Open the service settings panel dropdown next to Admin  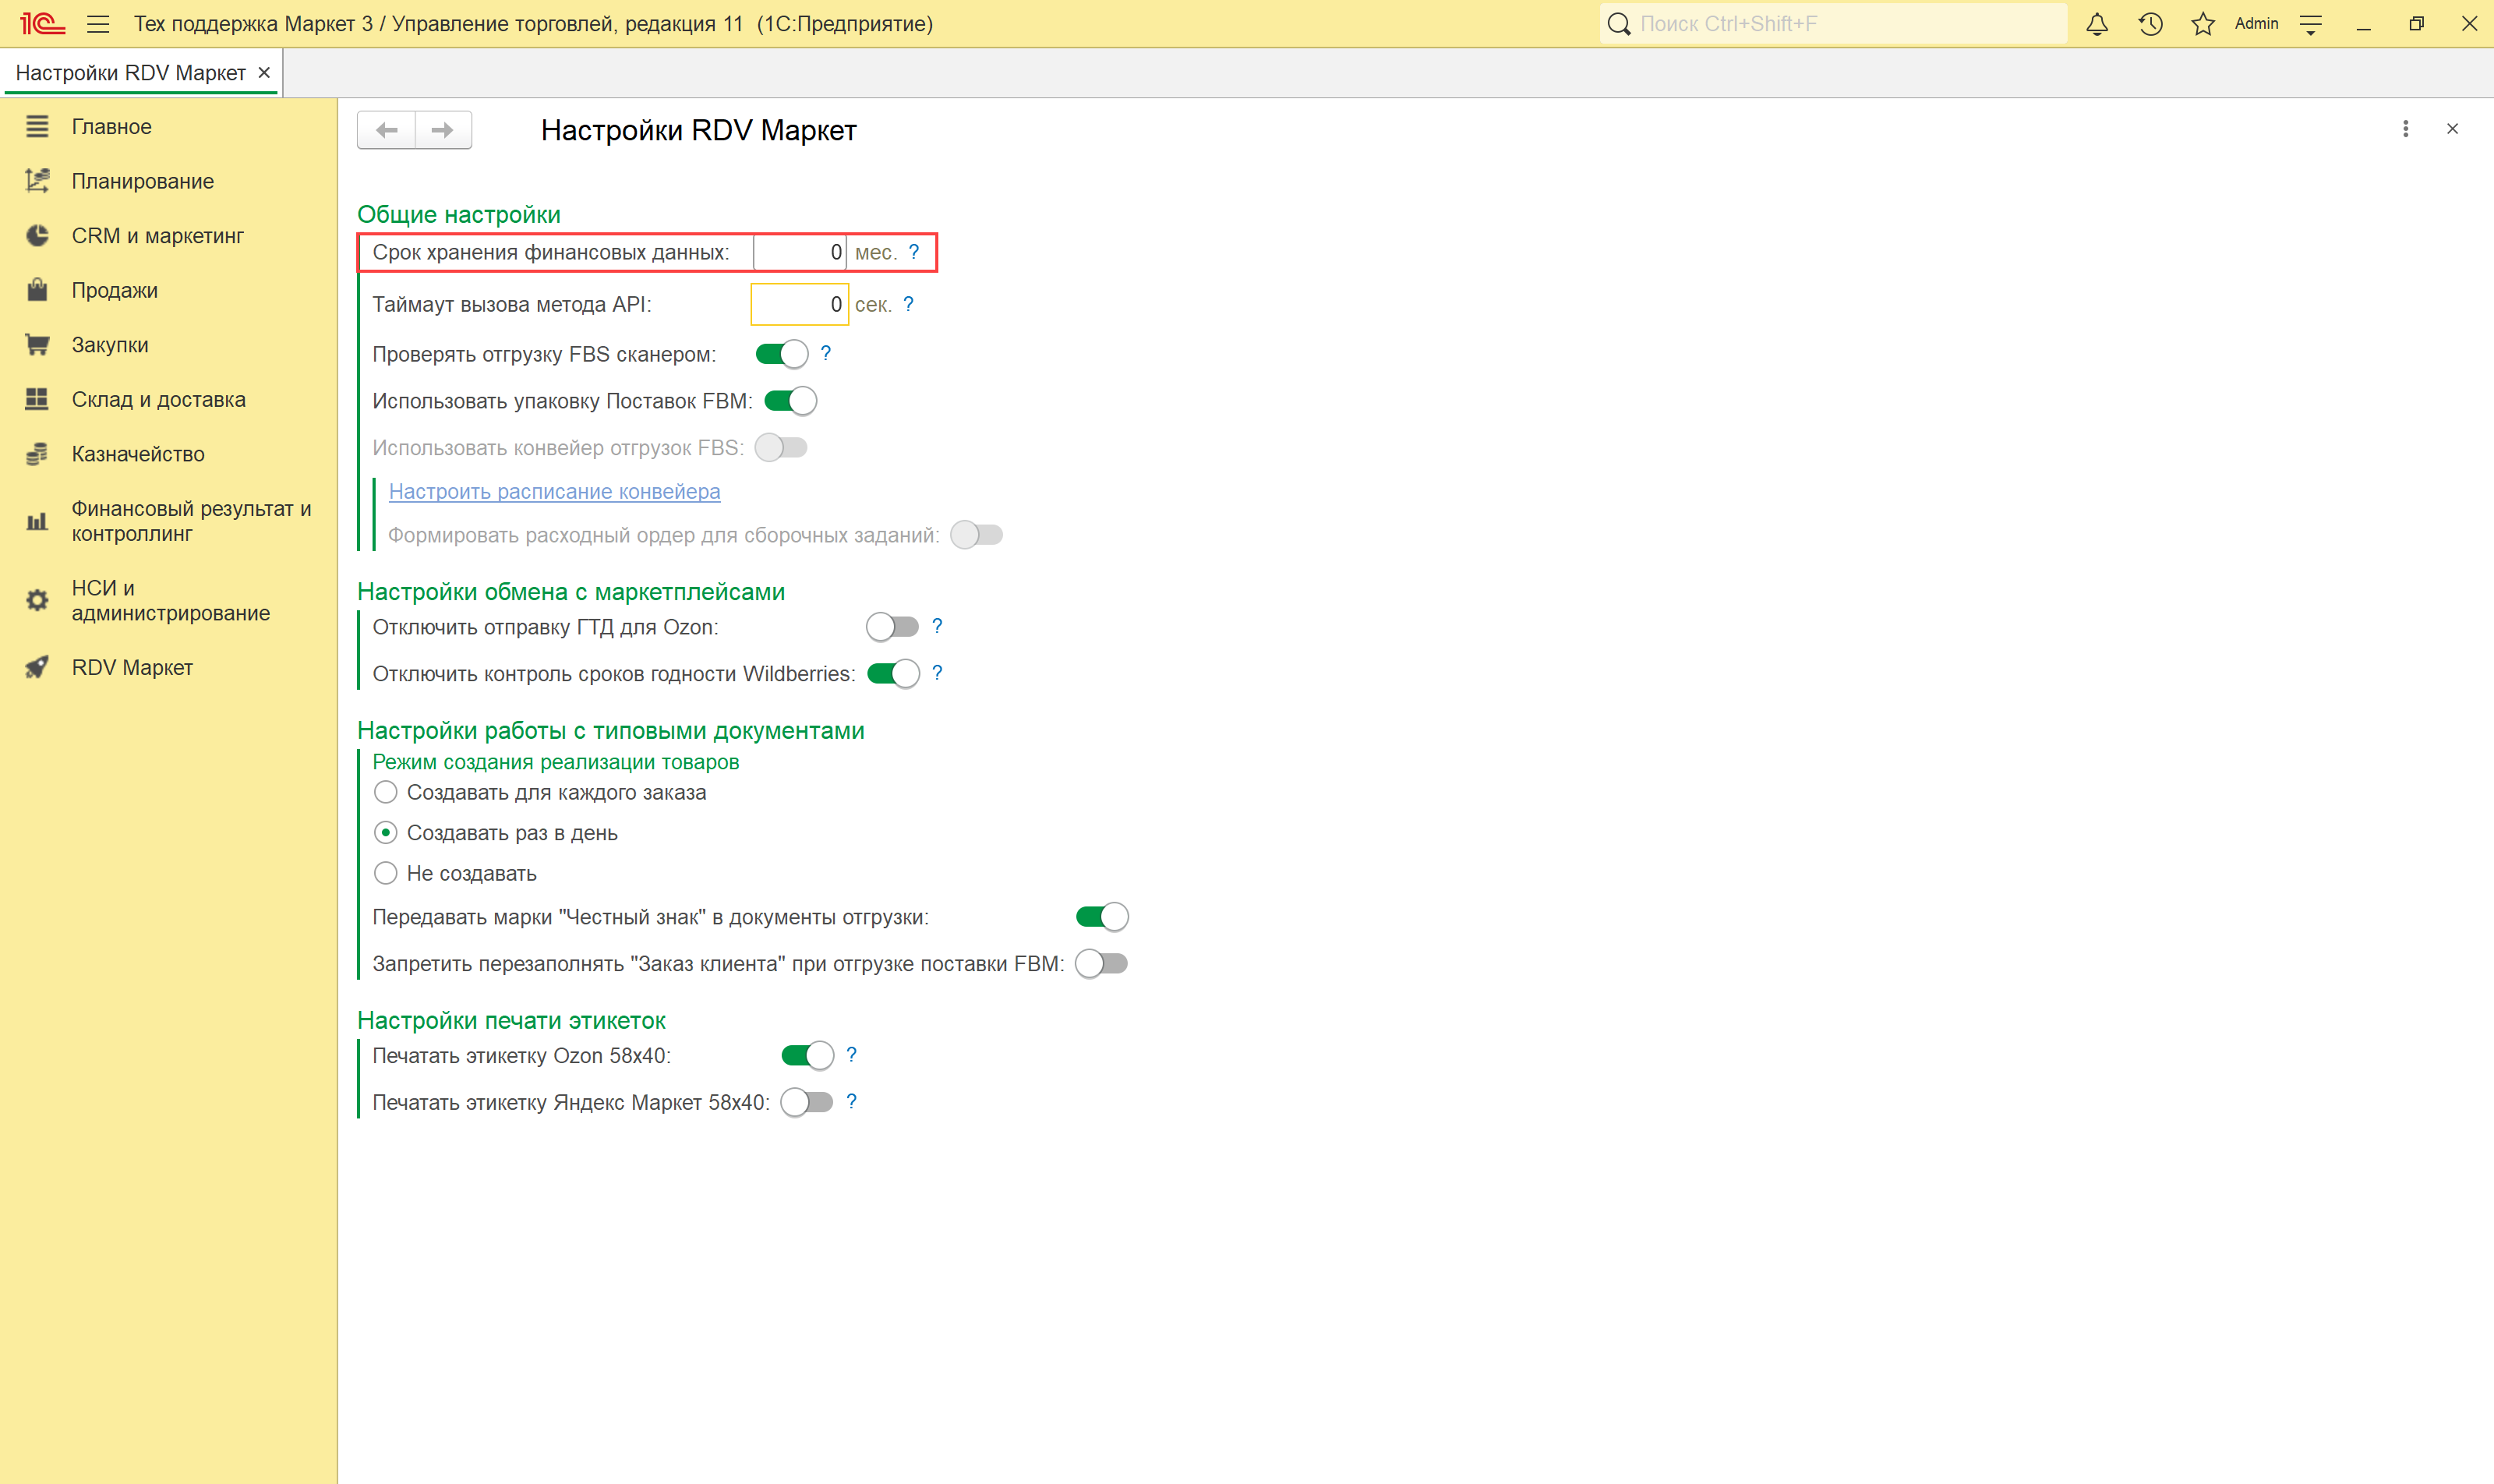2311,24
